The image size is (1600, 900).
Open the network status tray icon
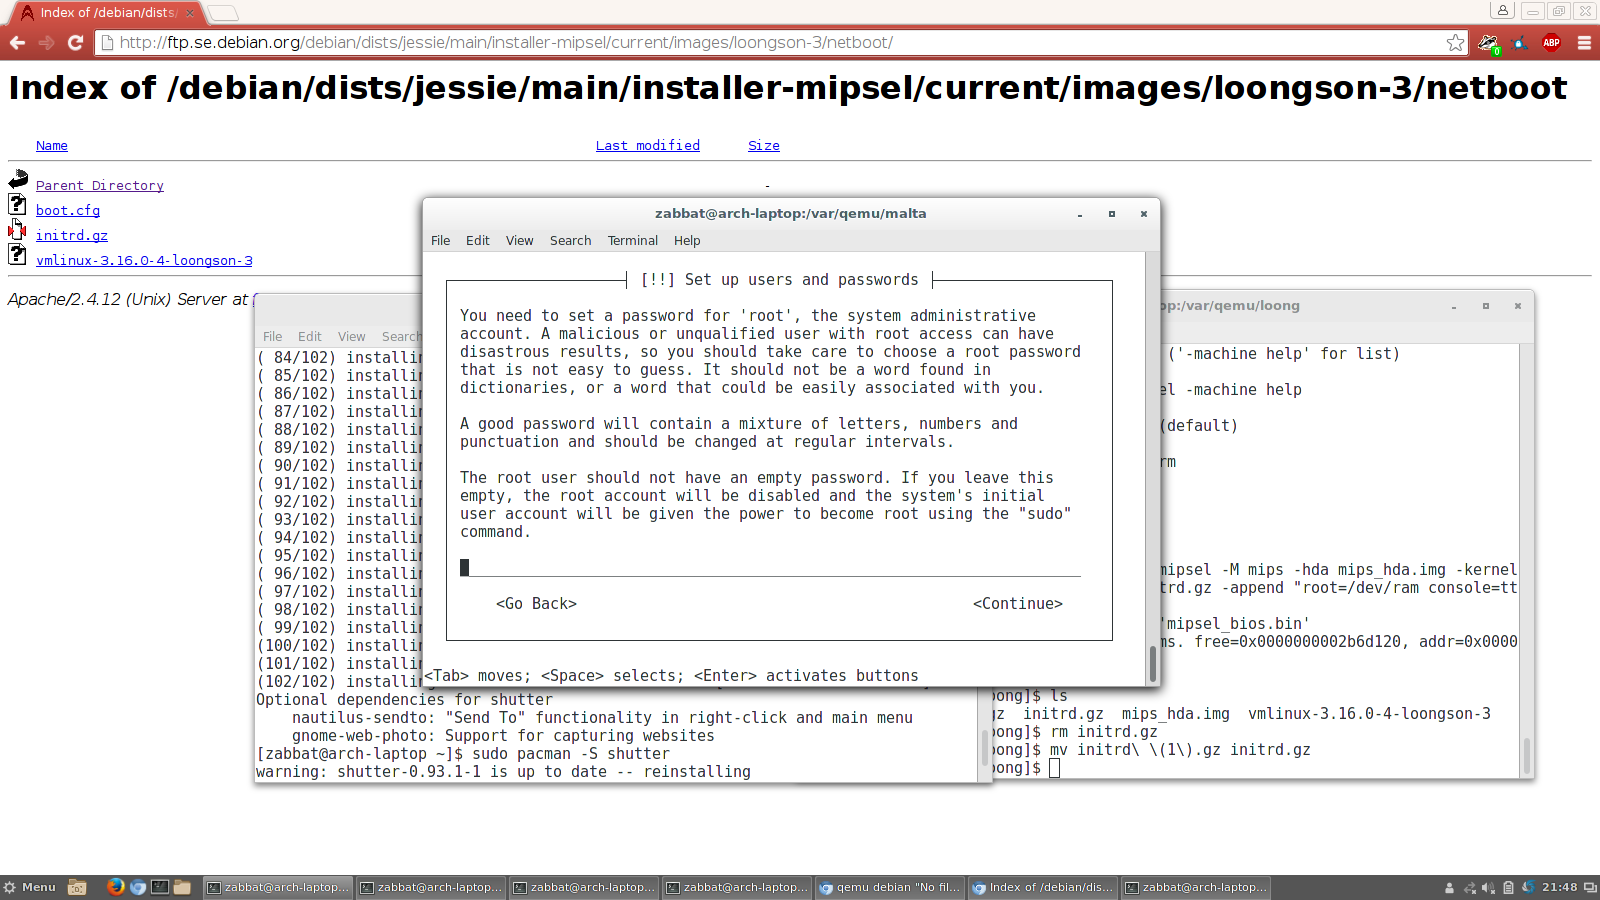1470,888
